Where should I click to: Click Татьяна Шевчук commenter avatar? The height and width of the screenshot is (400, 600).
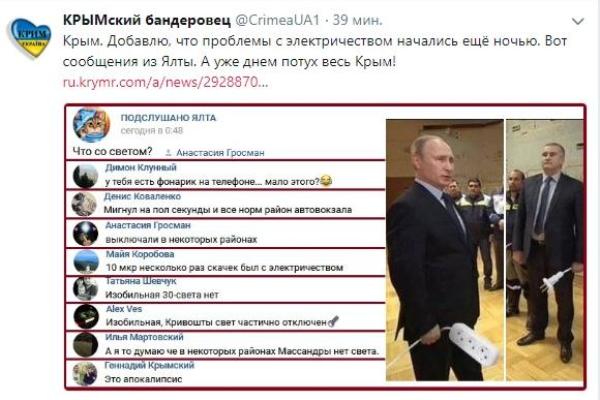tap(86, 288)
